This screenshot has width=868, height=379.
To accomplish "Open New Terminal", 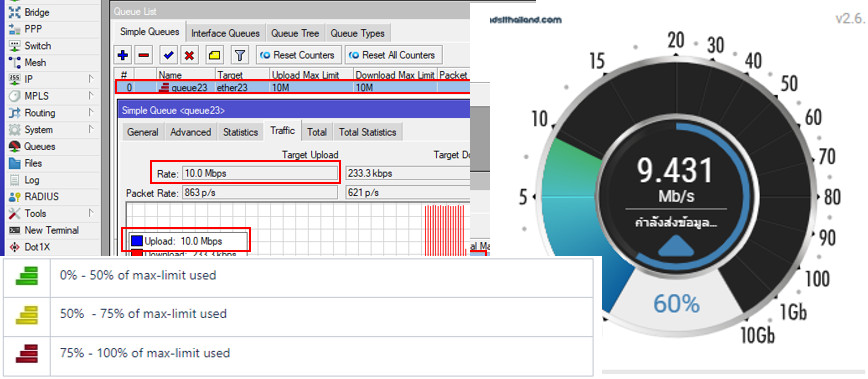I will (x=51, y=230).
